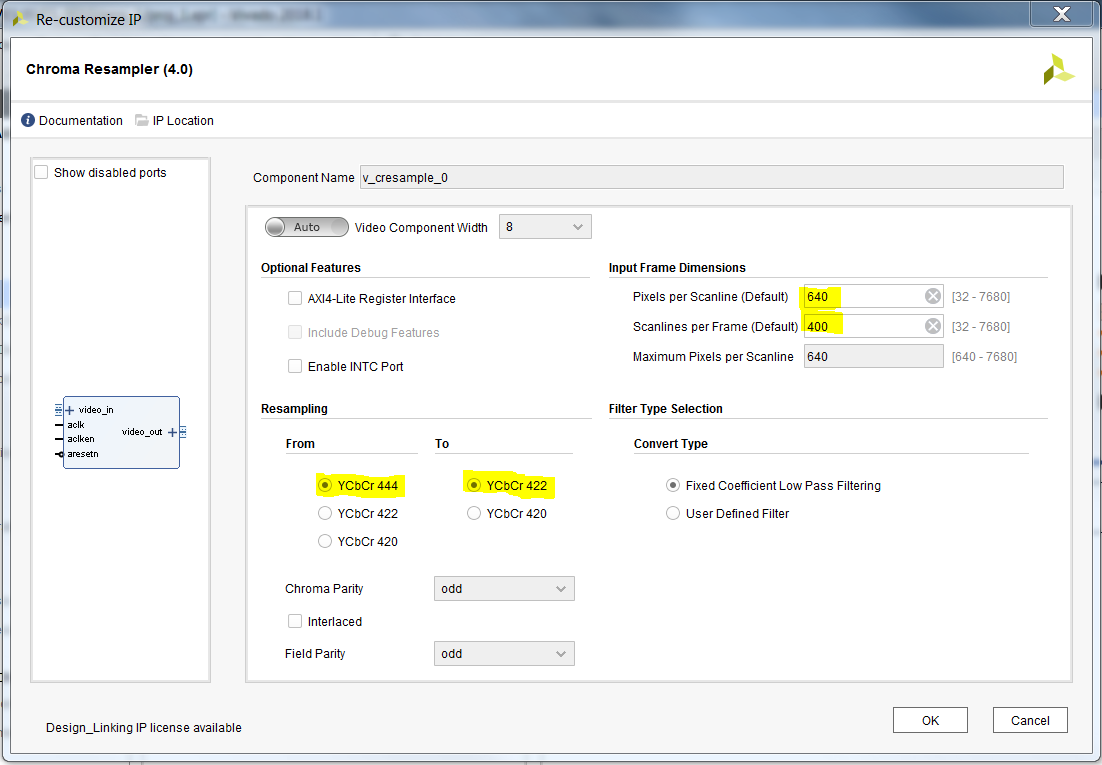
Task: Expand the video_in port plus icon
Action: click(x=70, y=410)
